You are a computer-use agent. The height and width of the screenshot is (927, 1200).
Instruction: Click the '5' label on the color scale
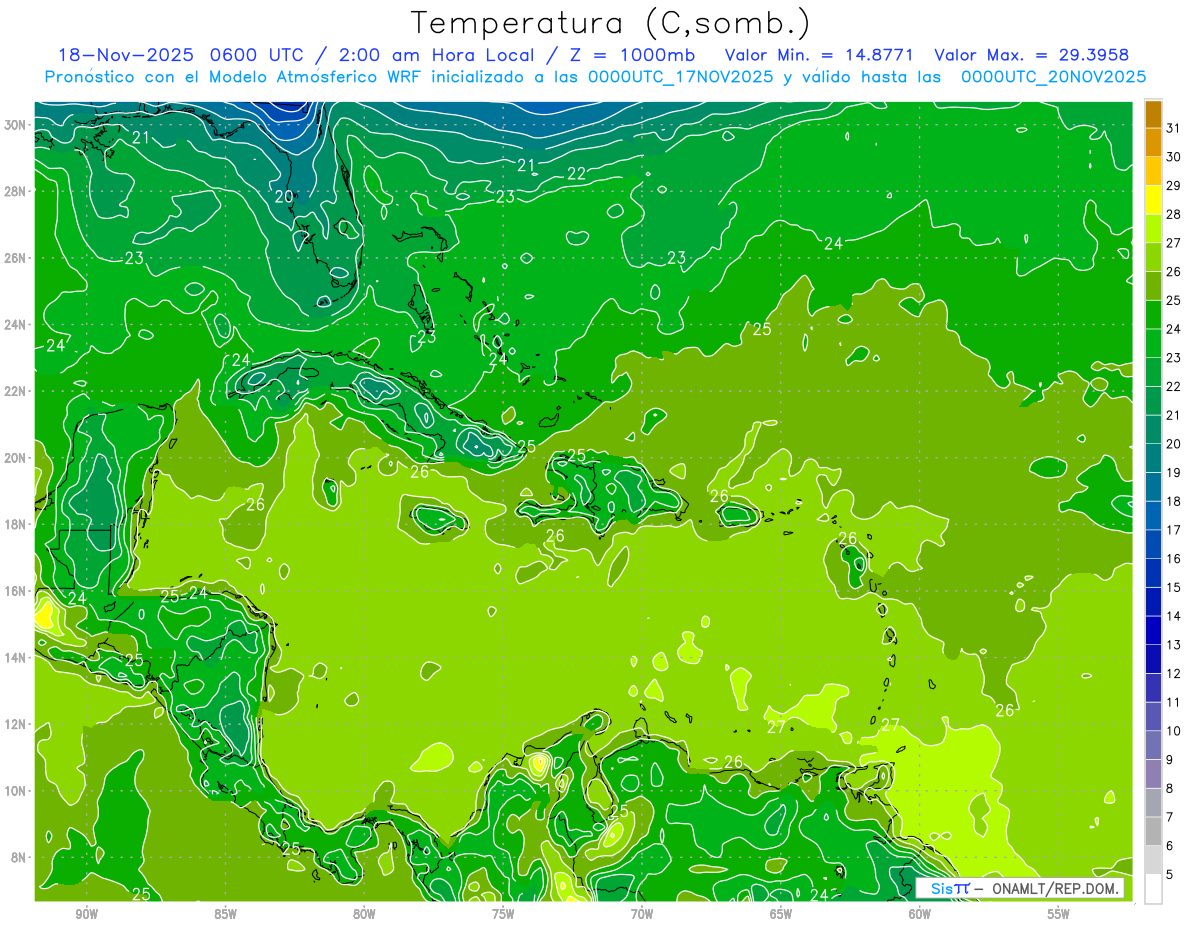[1170, 875]
